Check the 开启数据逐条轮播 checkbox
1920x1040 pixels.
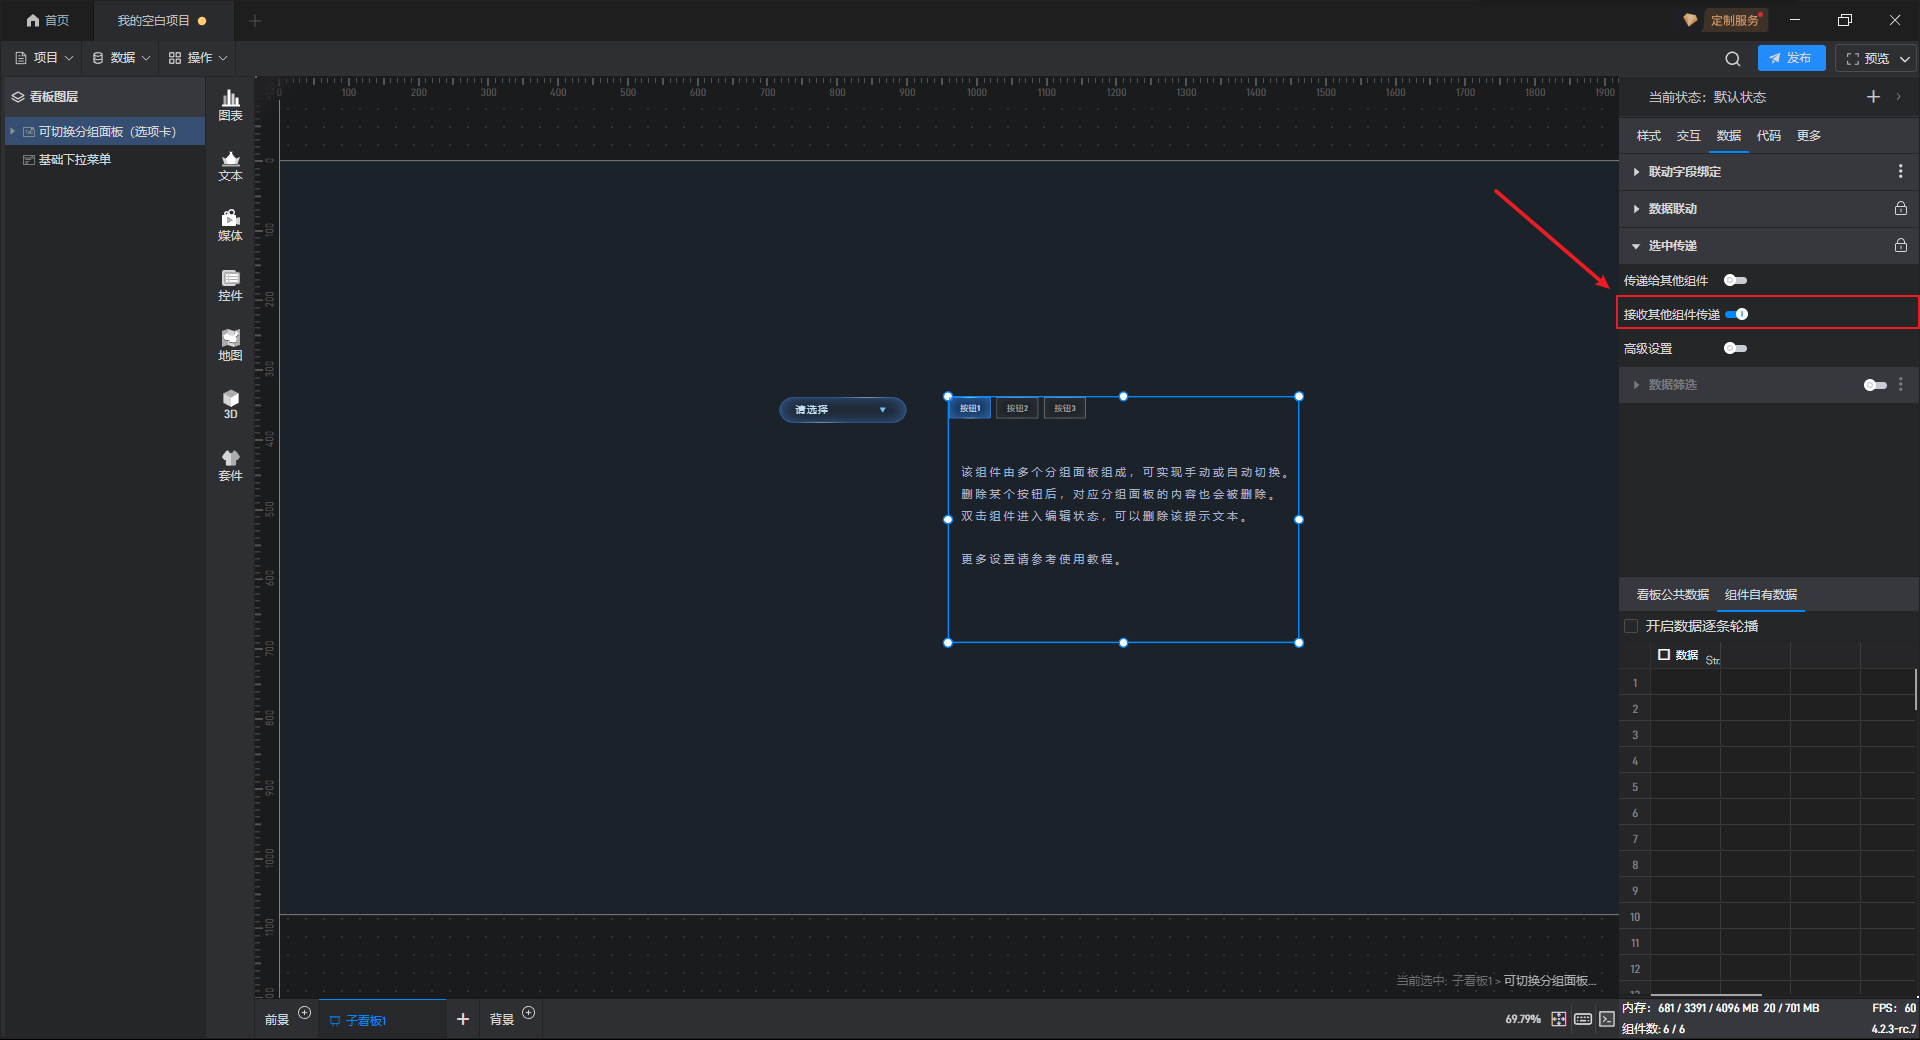point(1631,626)
